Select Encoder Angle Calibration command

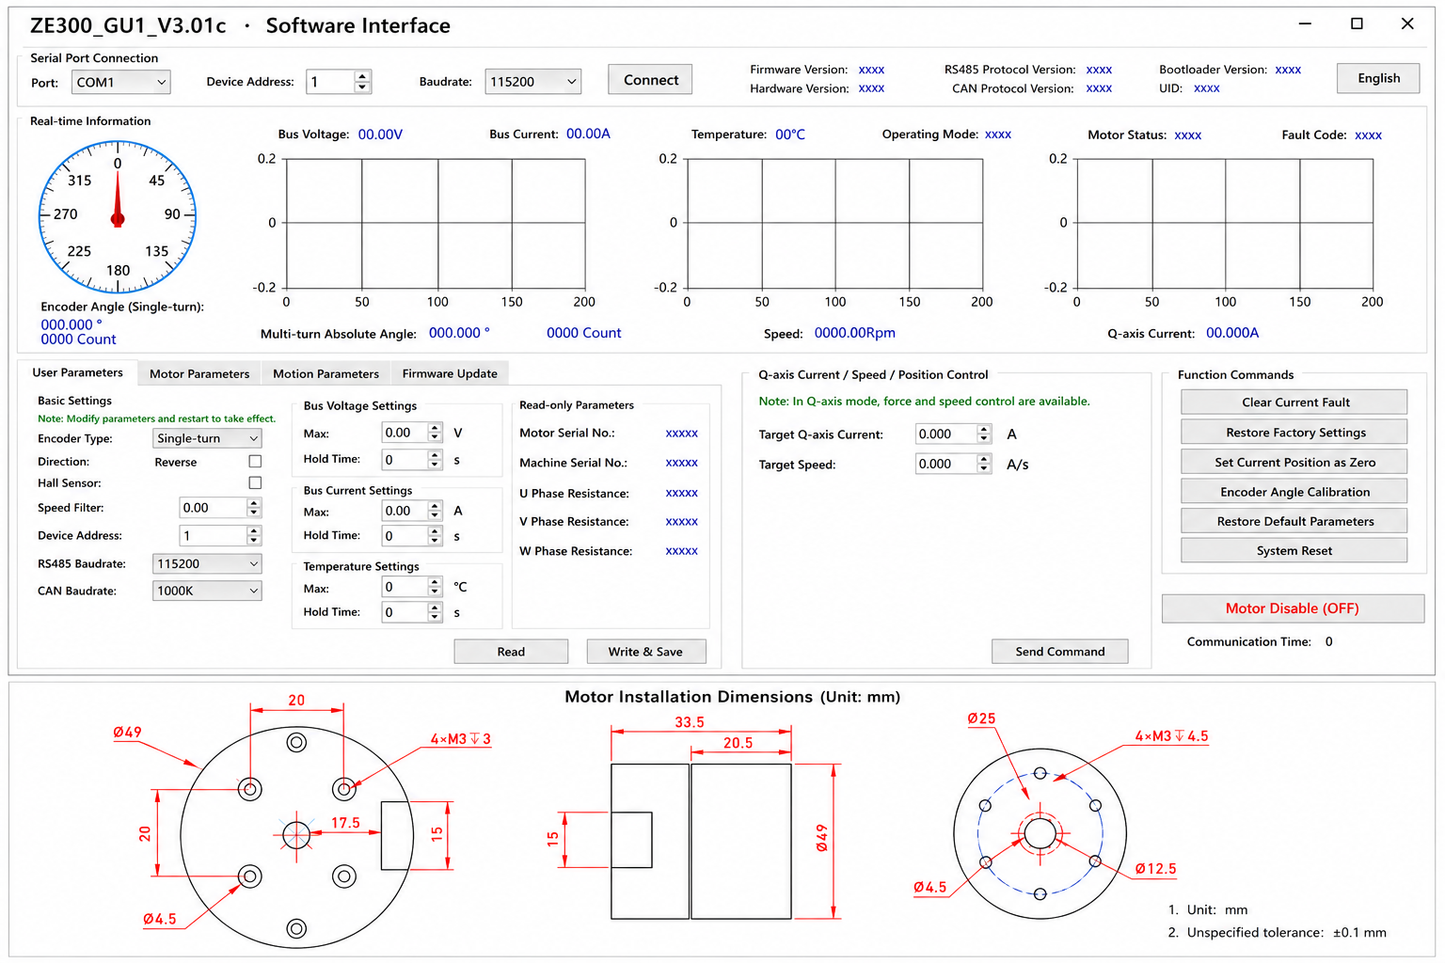coord(1294,492)
